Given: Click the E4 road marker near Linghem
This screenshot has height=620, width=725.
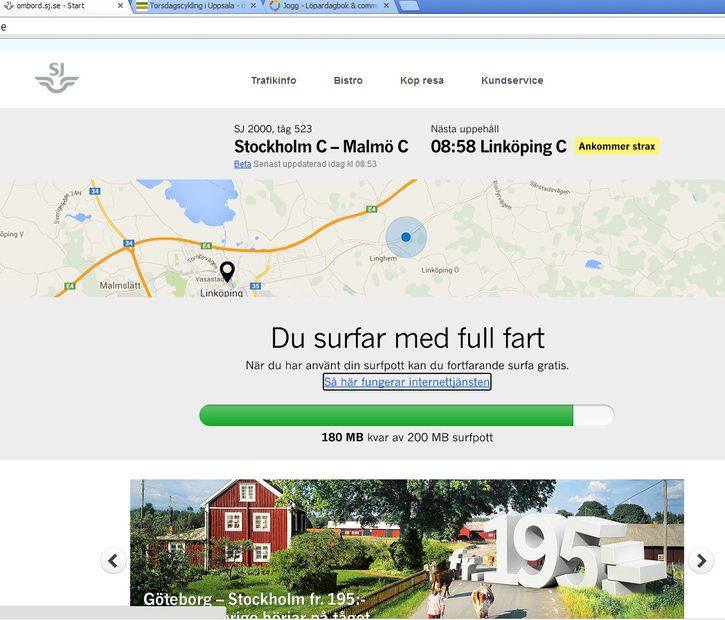Looking at the screenshot, I should pyautogui.click(x=371, y=209).
